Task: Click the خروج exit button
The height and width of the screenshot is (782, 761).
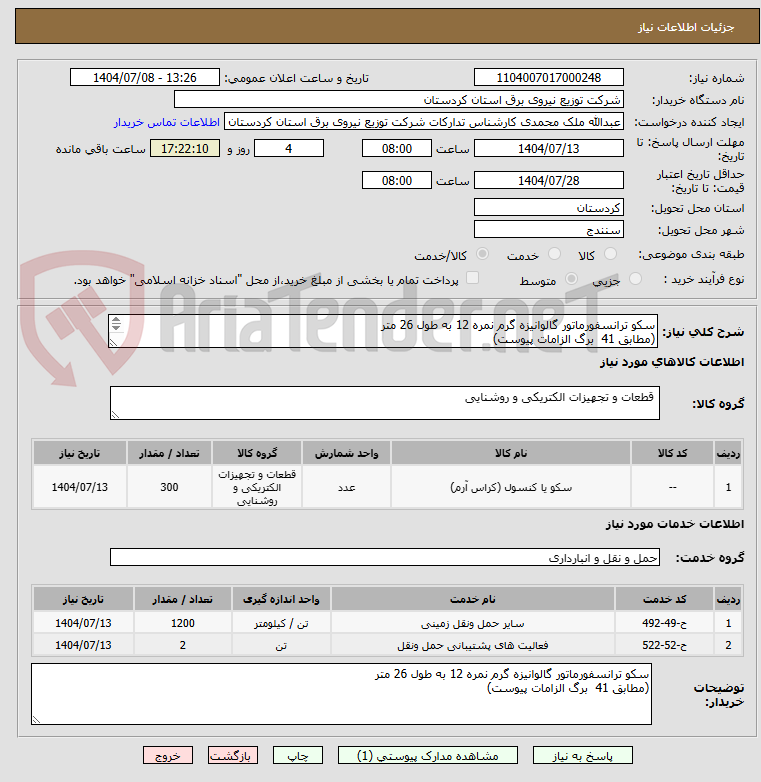Action: coord(168,756)
